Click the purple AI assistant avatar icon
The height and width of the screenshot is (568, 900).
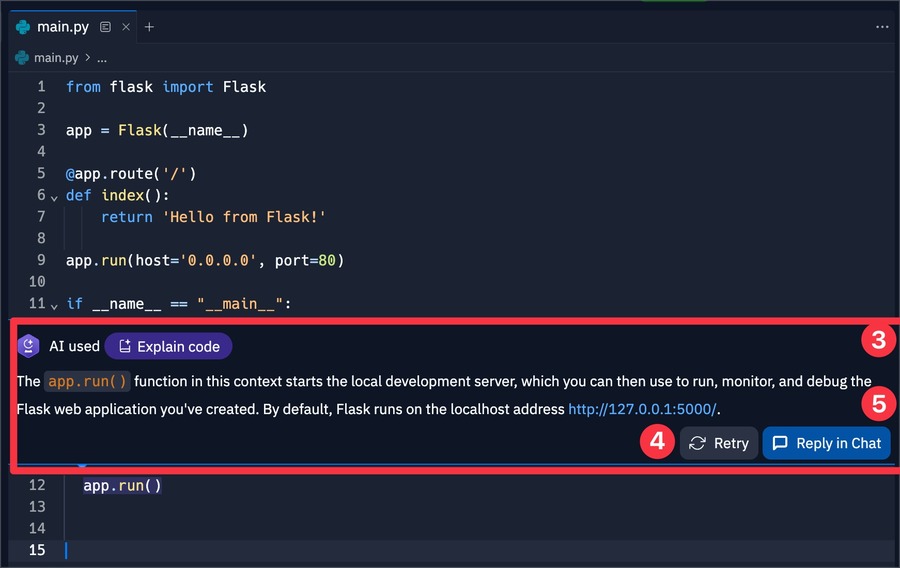(x=29, y=346)
